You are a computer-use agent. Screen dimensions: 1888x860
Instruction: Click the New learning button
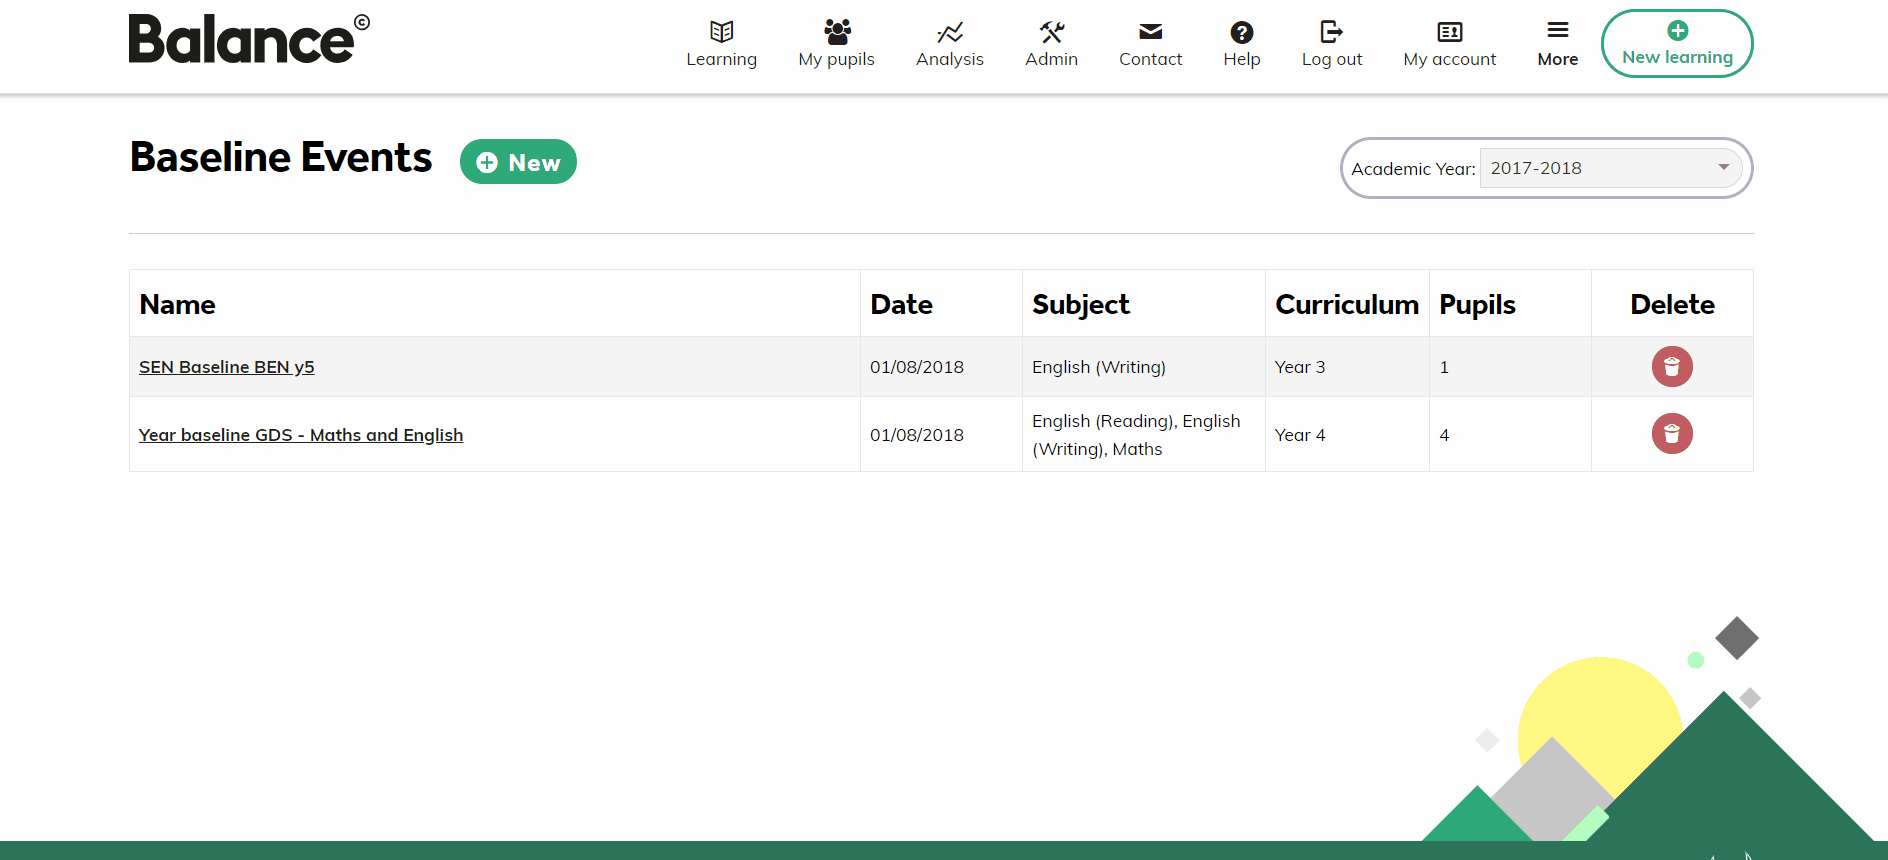pos(1676,44)
